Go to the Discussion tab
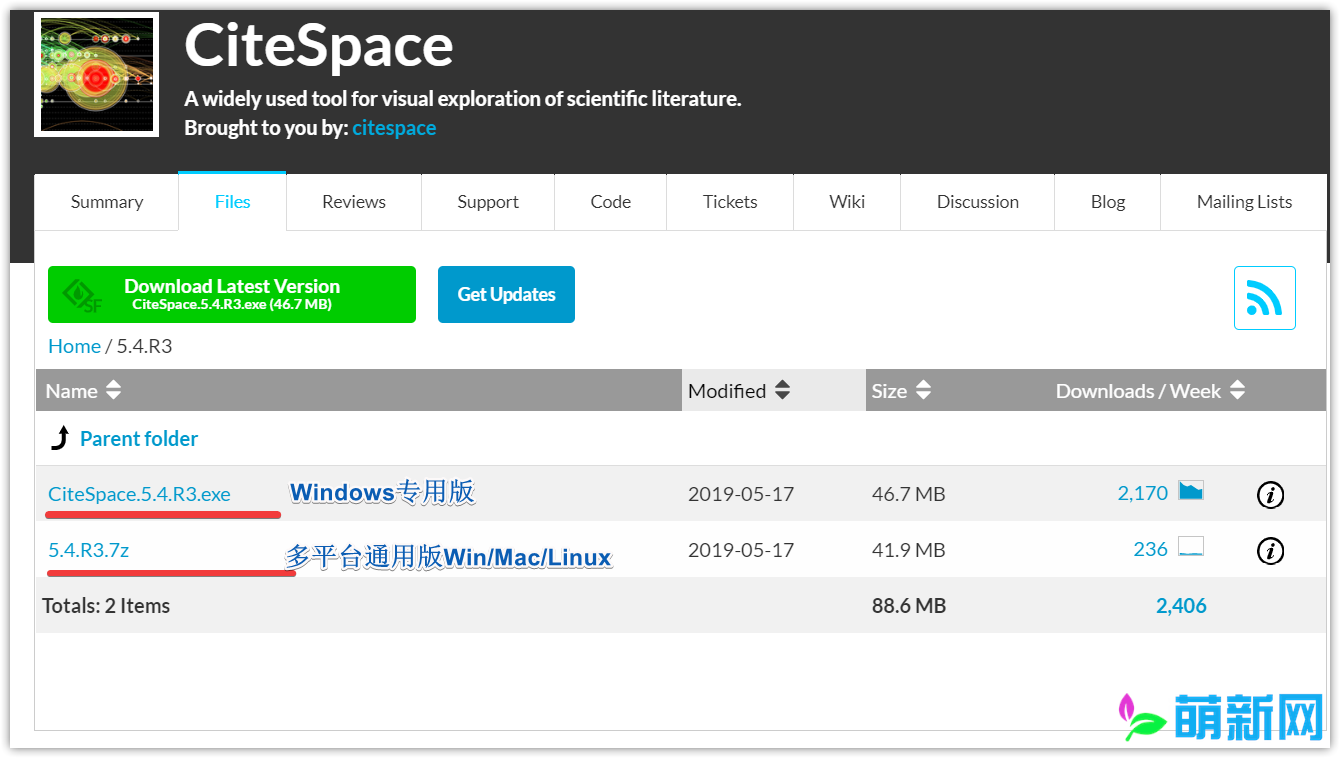The width and height of the screenshot is (1340, 758). [x=978, y=201]
